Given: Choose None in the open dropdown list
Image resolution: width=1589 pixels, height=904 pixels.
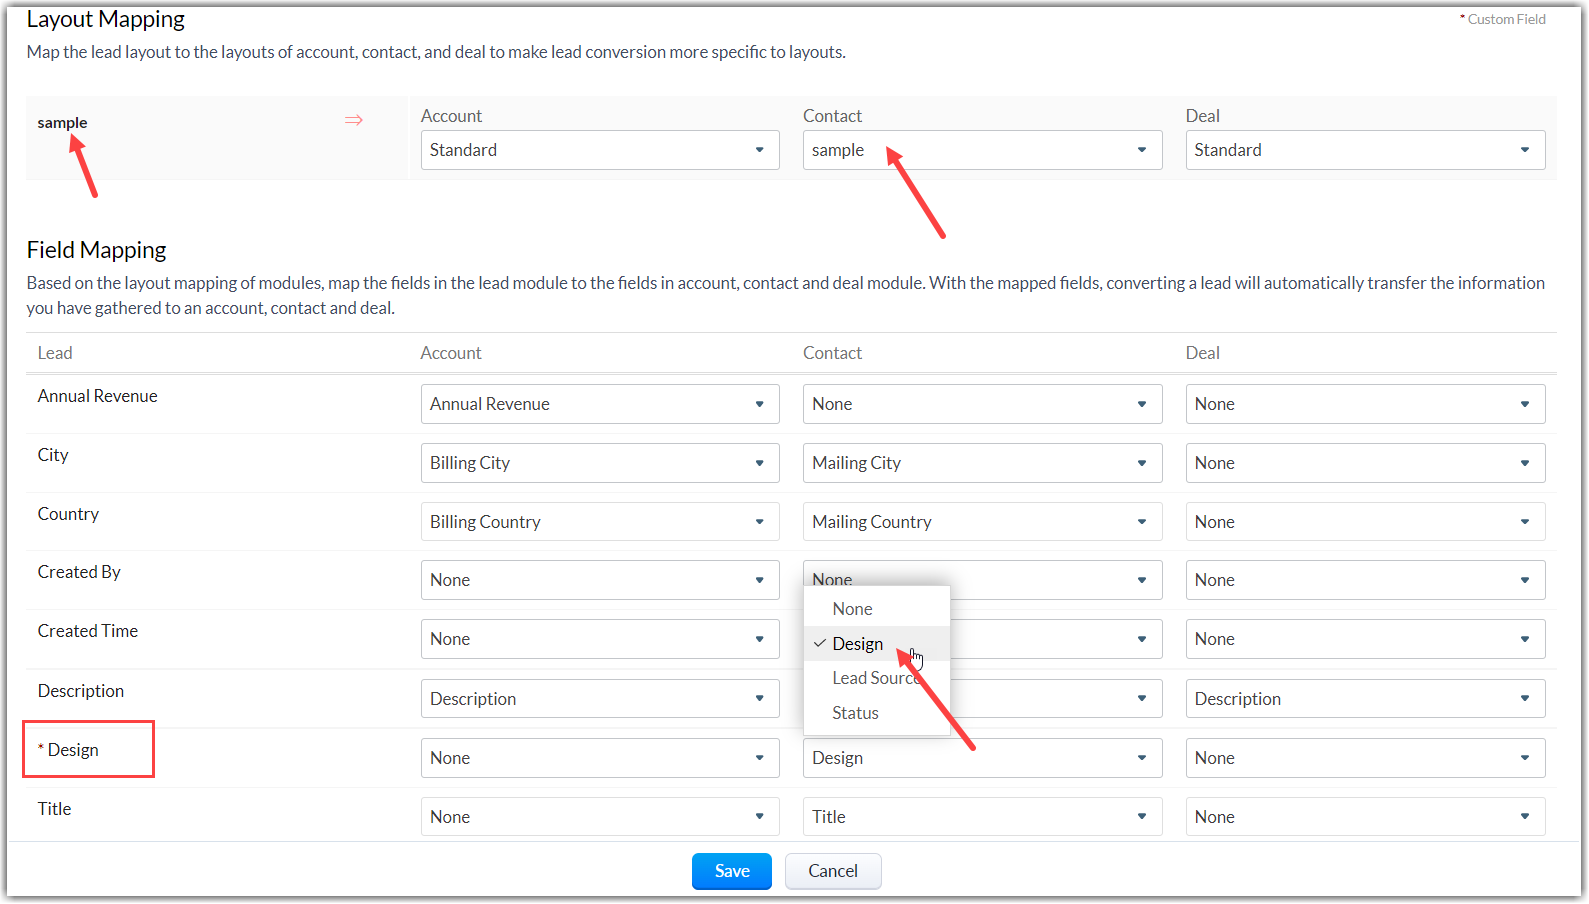Looking at the screenshot, I should [852, 609].
